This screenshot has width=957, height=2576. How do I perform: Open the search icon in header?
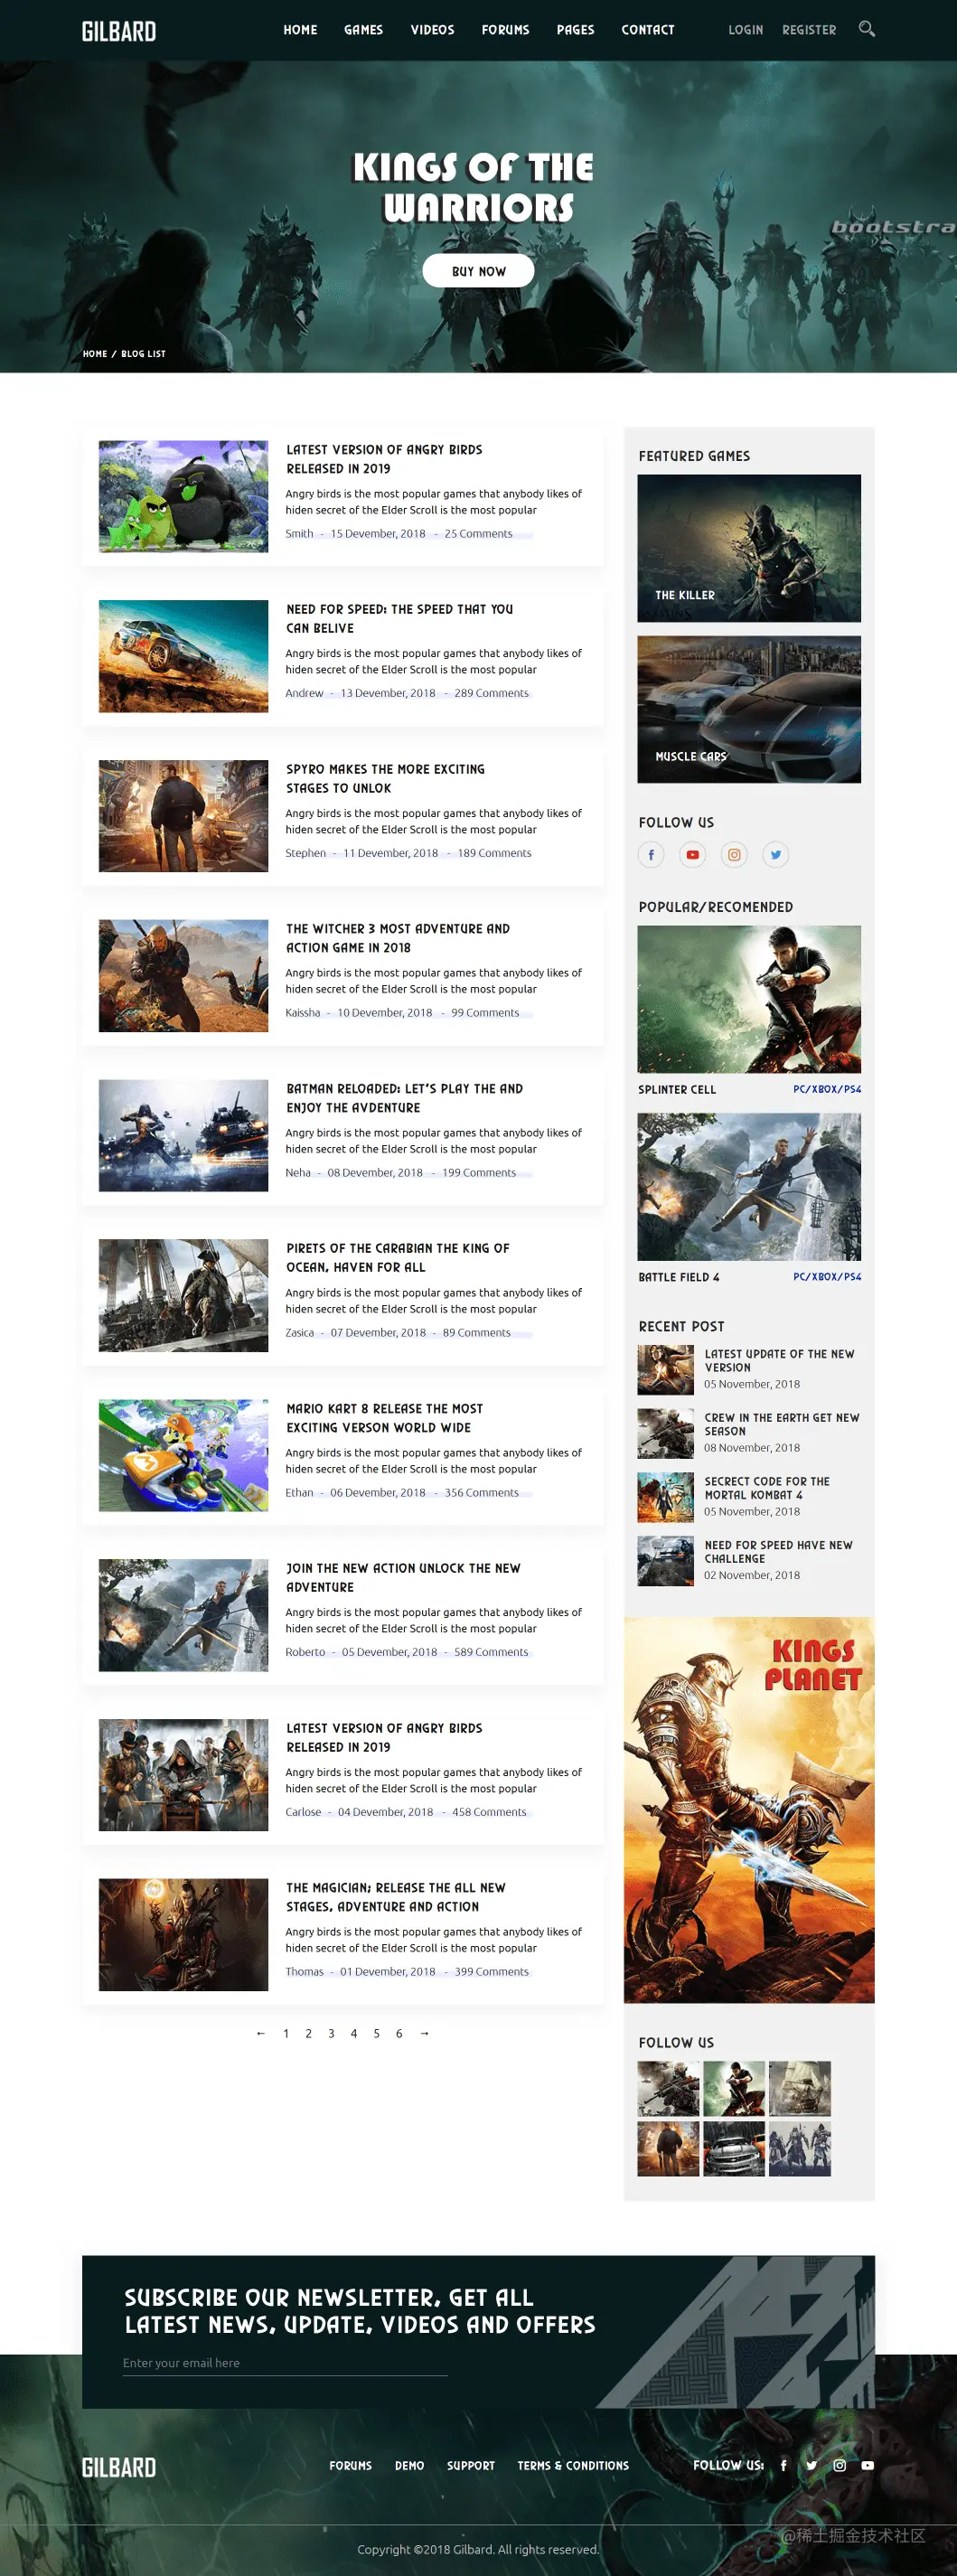point(866,29)
